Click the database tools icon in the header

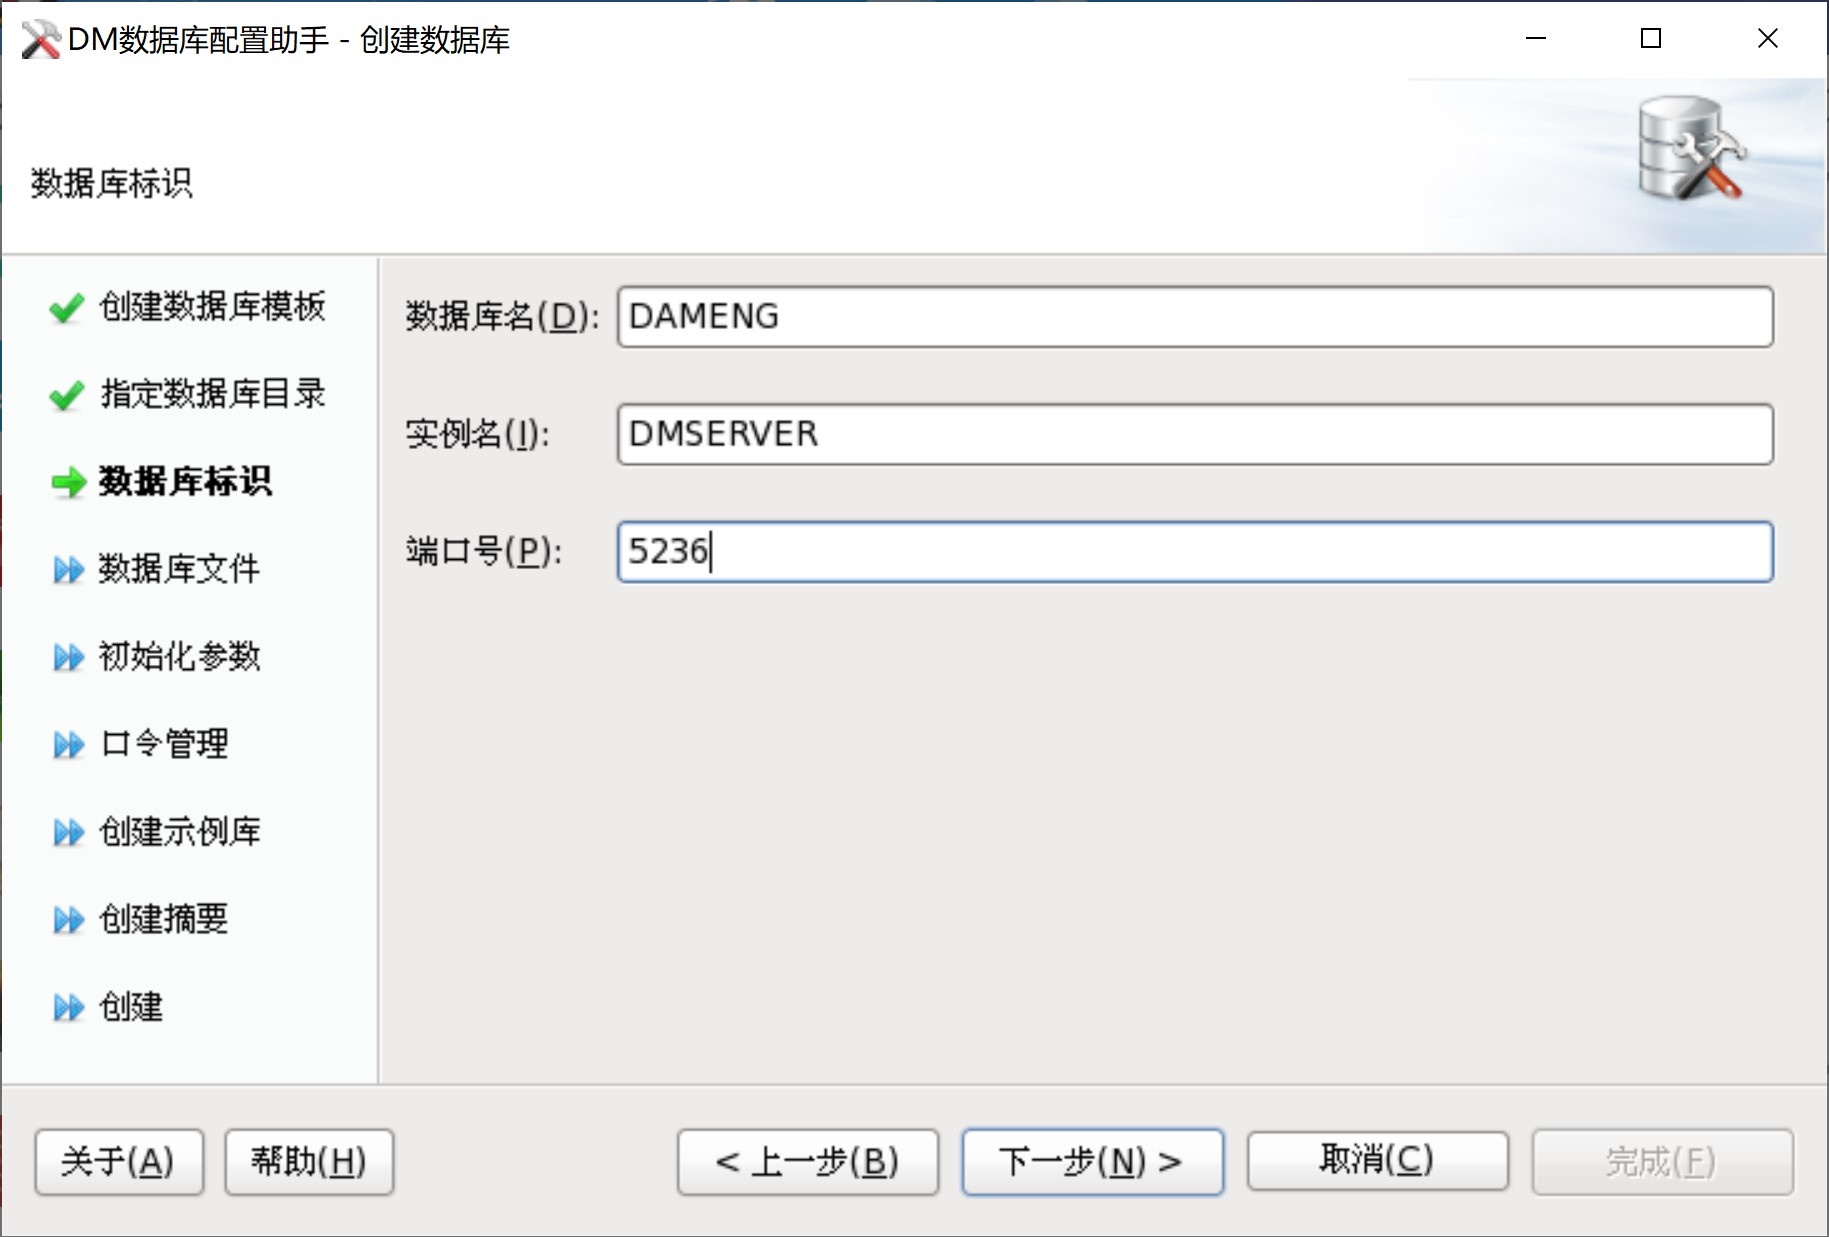click(x=1692, y=149)
